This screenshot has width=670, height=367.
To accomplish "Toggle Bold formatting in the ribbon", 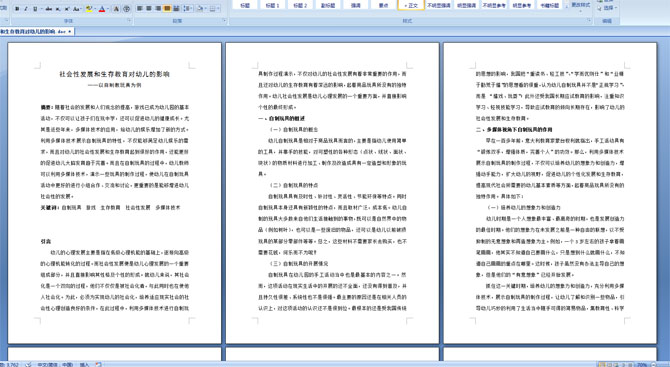I will (17, 9).
